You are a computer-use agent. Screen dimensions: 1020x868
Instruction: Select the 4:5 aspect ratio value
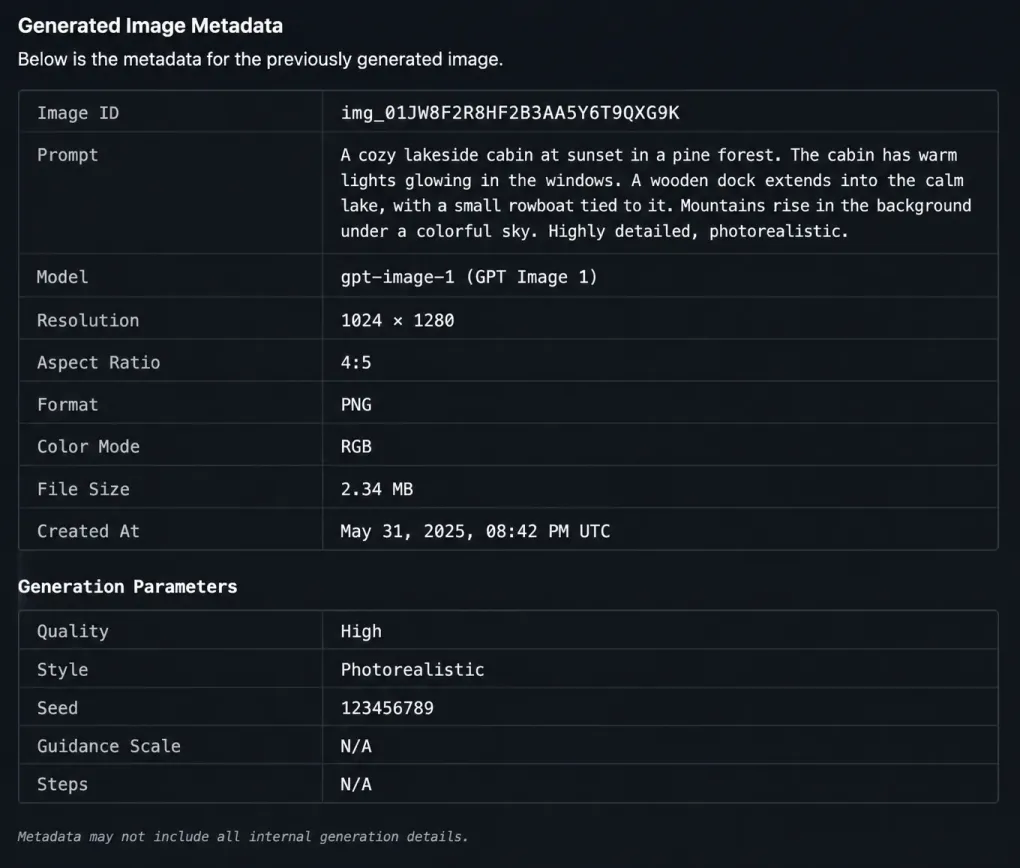point(356,362)
